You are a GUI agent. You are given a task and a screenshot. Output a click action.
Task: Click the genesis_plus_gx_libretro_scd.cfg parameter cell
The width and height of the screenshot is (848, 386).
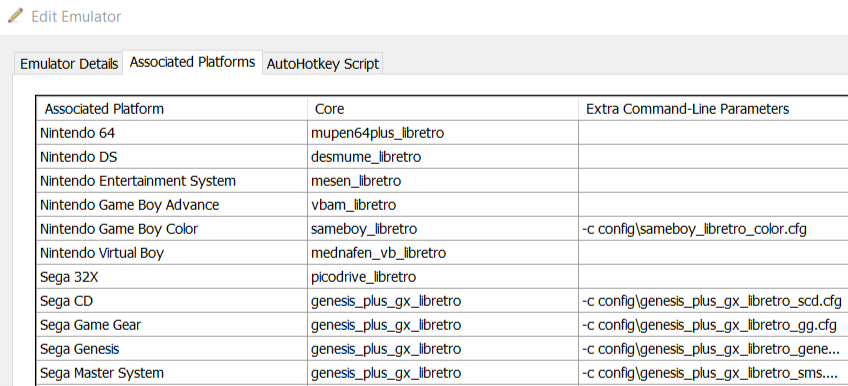(x=713, y=301)
